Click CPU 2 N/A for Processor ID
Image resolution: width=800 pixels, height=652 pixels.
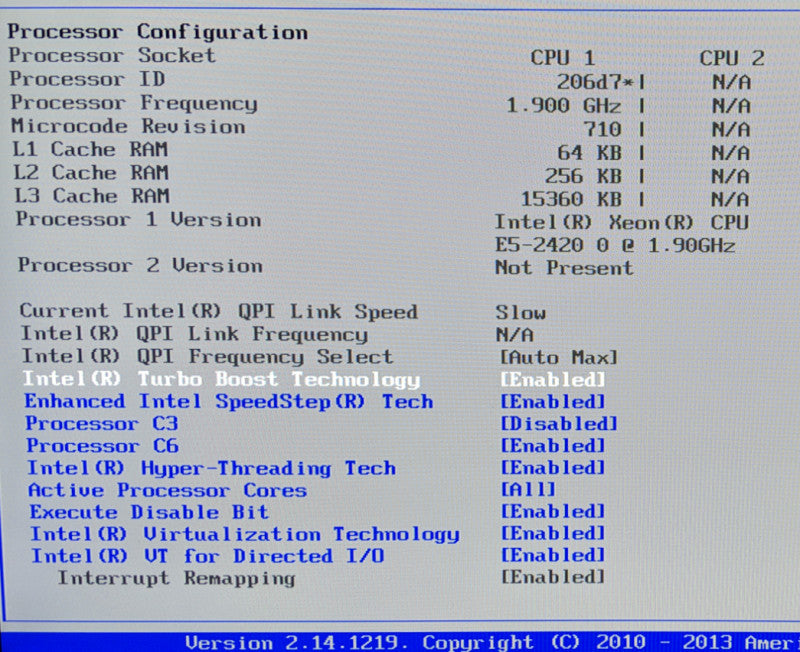click(x=732, y=82)
